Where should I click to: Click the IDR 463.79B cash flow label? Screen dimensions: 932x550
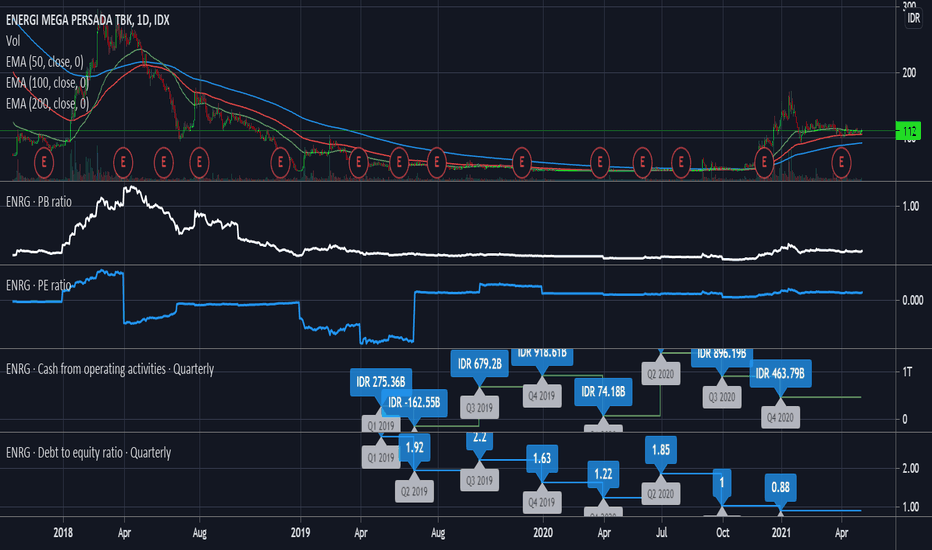click(x=780, y=374)
